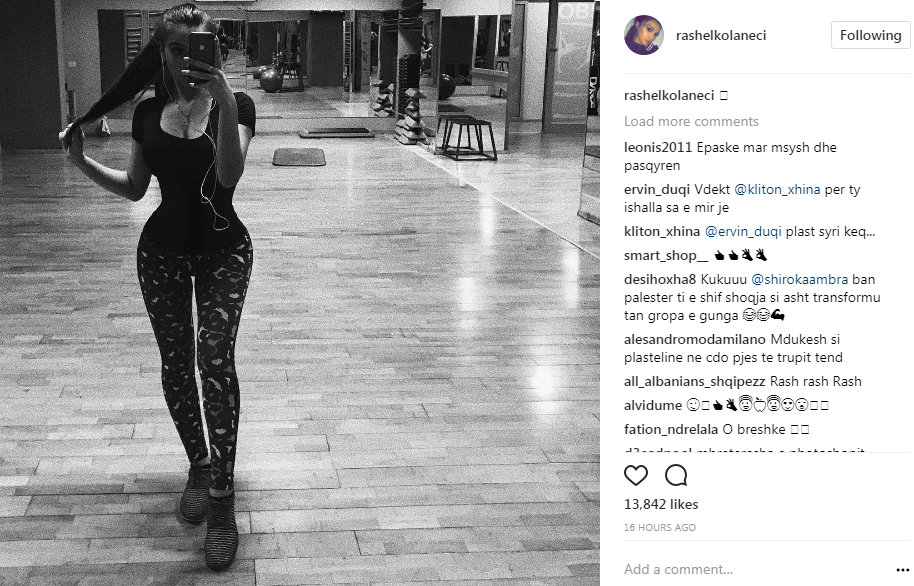914x586 pixels.
Task: Click the @ervin_duqi mention link
Action: 743,231
